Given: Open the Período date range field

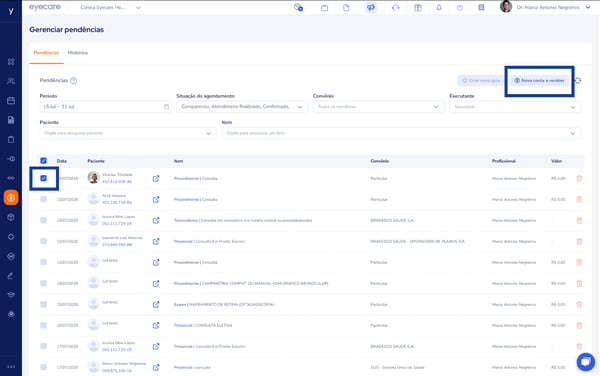Looking at the screenshot, I should point(105,107).
